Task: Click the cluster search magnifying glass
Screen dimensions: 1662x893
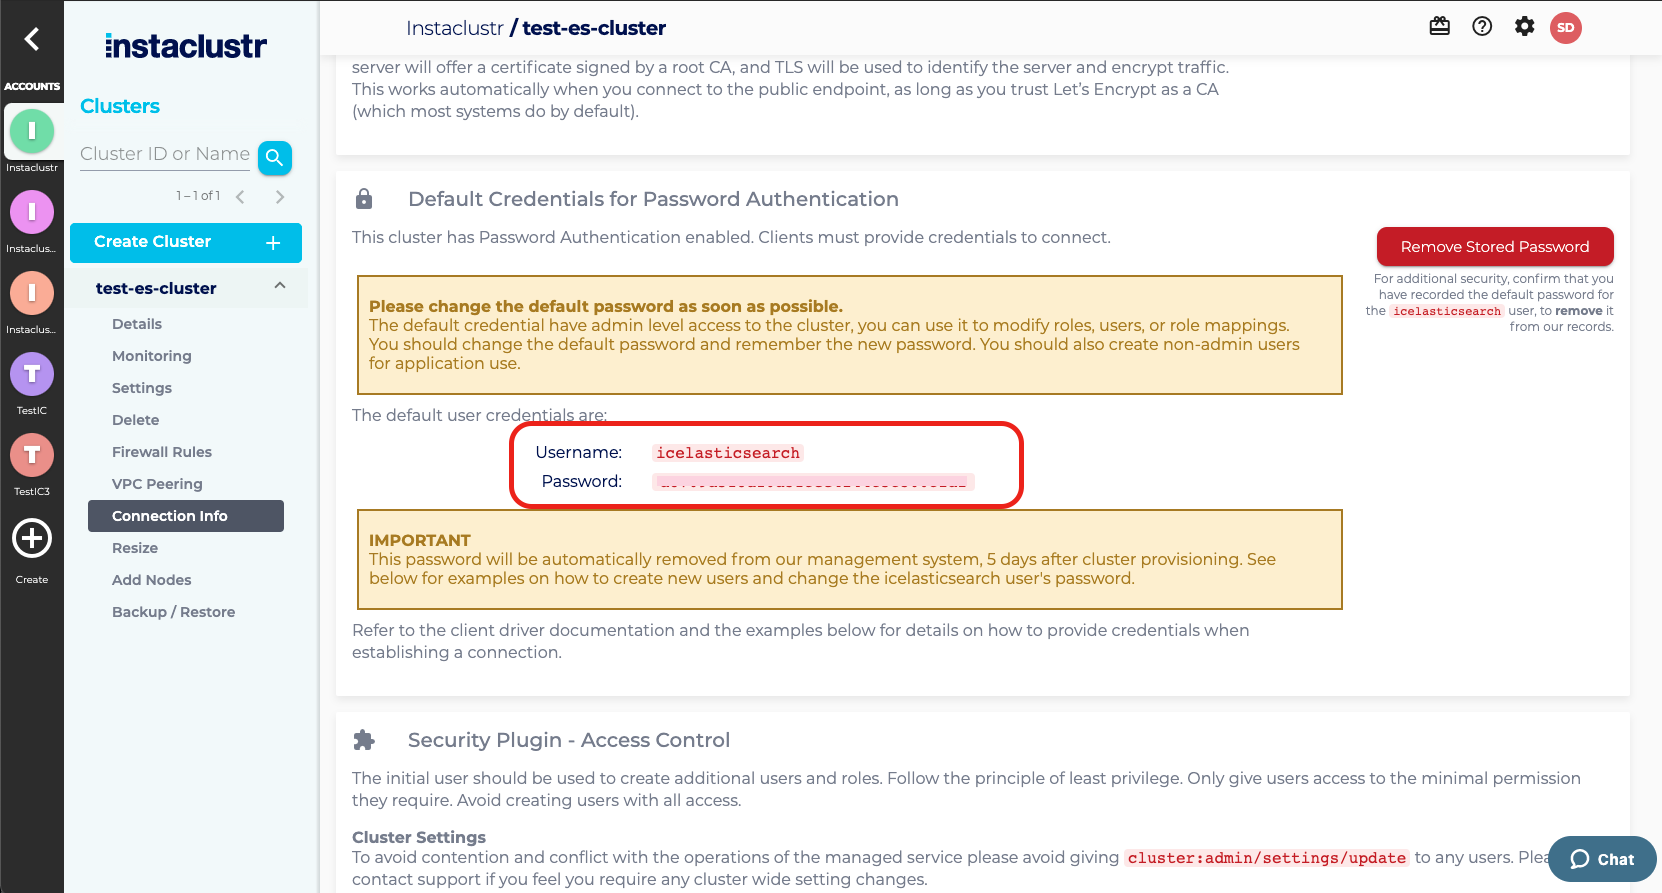Action: [274, 157]
